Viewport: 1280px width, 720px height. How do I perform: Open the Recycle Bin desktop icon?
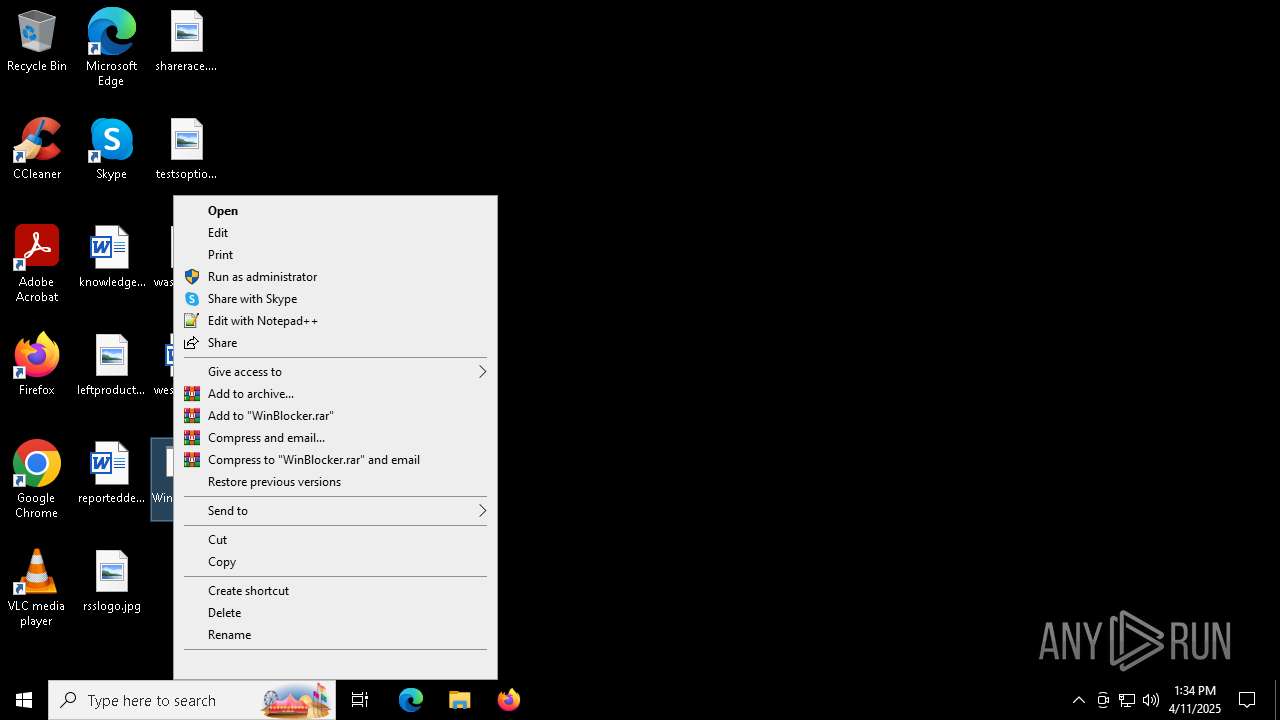tap(37, 42)
